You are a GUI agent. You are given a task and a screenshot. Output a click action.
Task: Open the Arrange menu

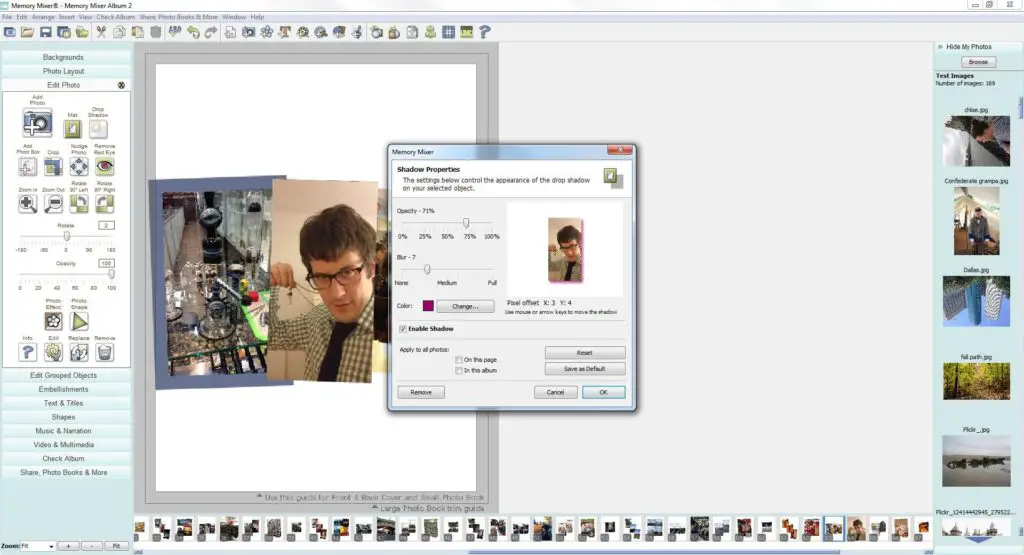point(43,17)
